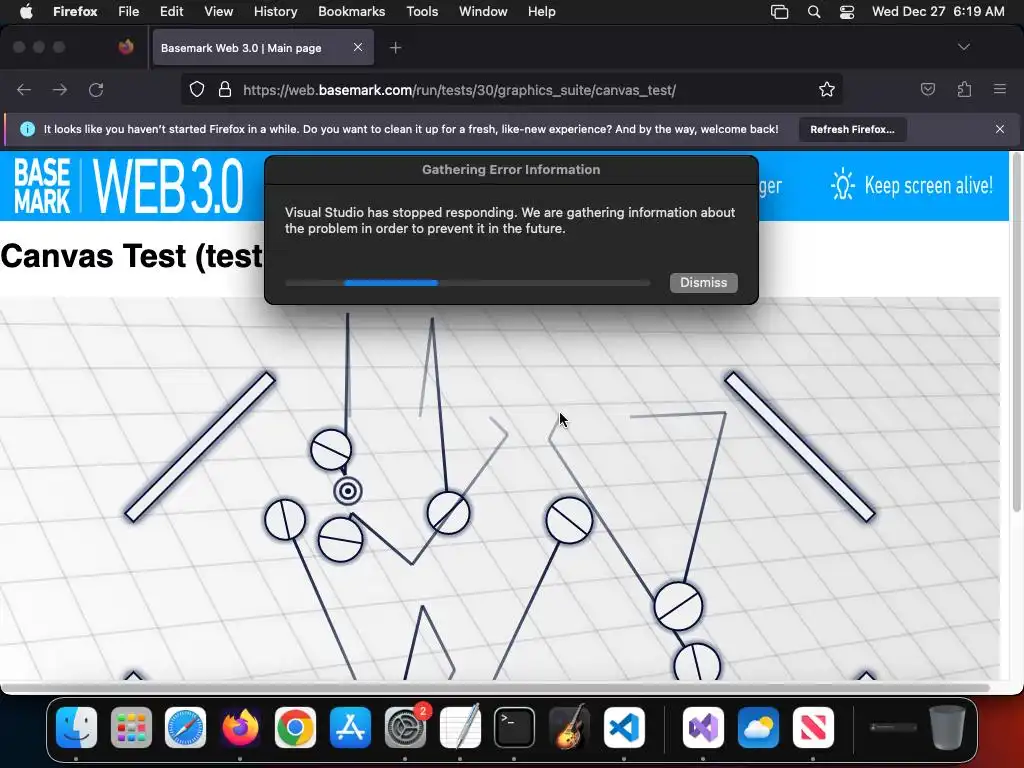Click the minimized item in Dock
This screenshot has width=1024, height=768.
893,728
